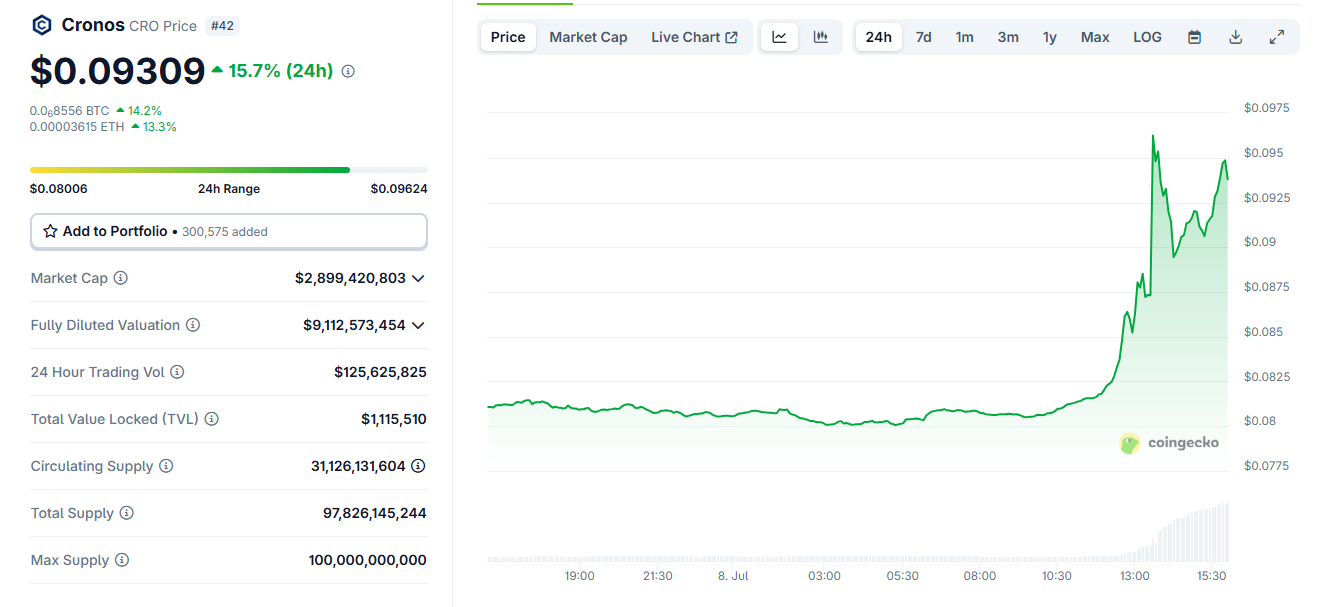Show Max Supply info icon

[122, 560]
